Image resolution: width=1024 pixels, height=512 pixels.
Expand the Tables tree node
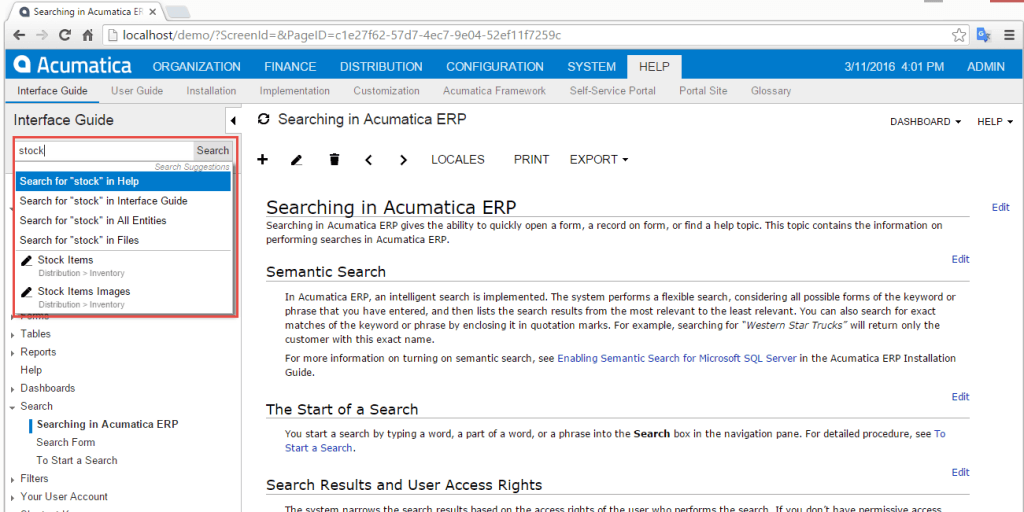pyautogui.click(x=14, y=334)
